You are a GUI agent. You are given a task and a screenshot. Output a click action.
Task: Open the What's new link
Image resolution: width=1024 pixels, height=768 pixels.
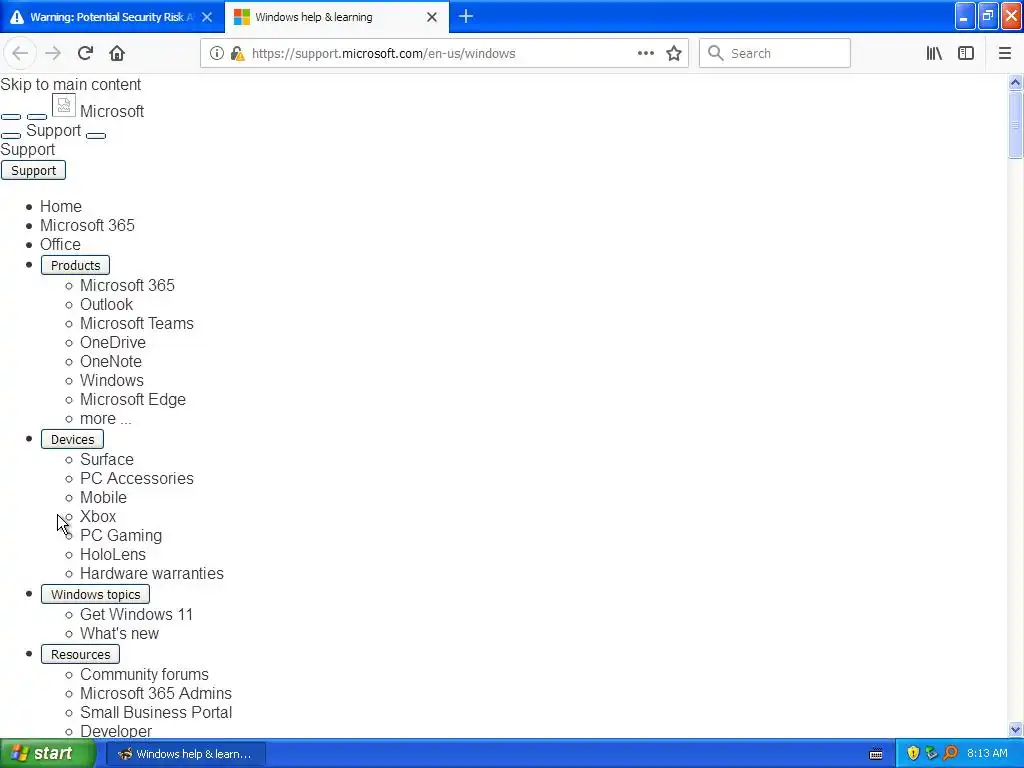point(120,633)
